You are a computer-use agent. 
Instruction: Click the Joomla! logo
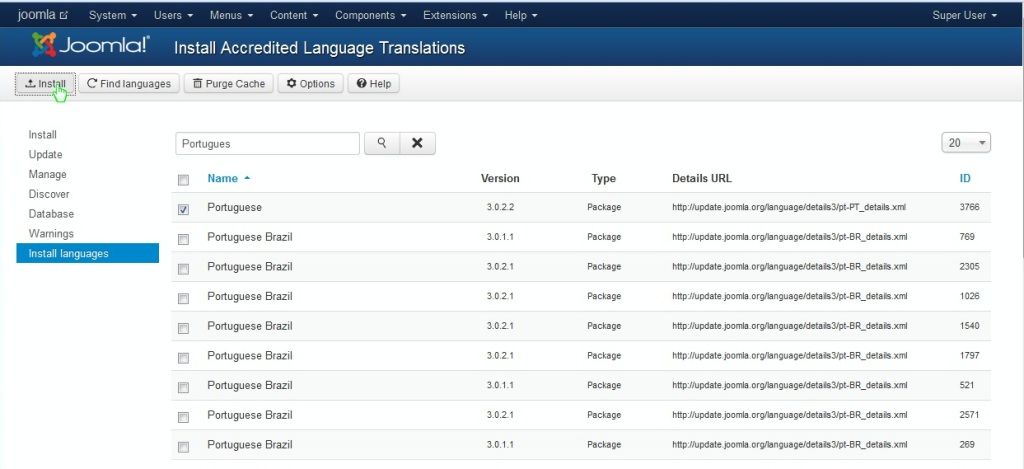click(x=91, y=45)
